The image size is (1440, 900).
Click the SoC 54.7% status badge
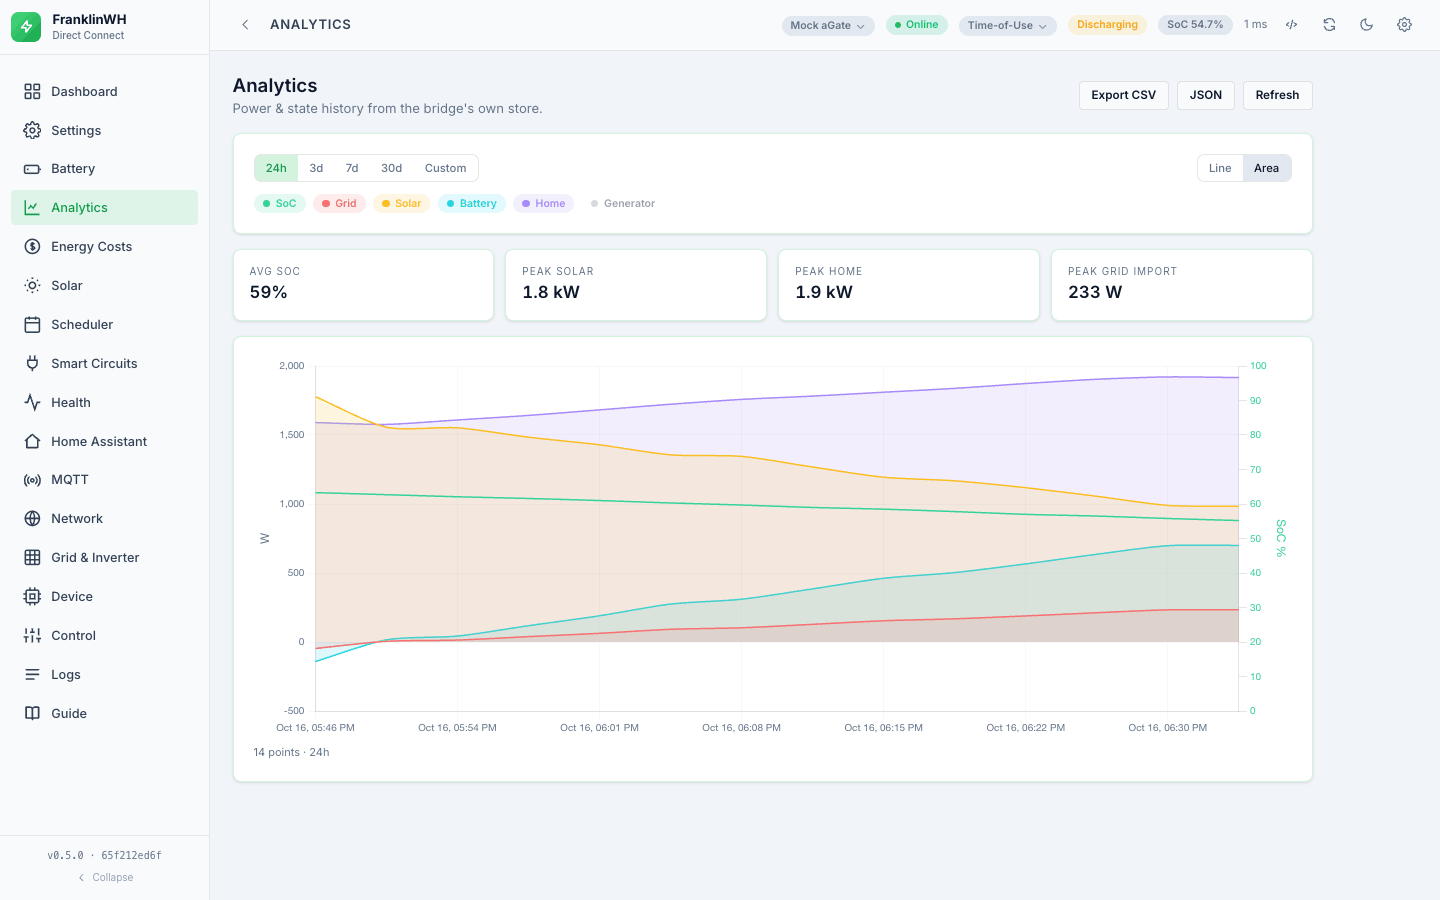(1195, 25)
